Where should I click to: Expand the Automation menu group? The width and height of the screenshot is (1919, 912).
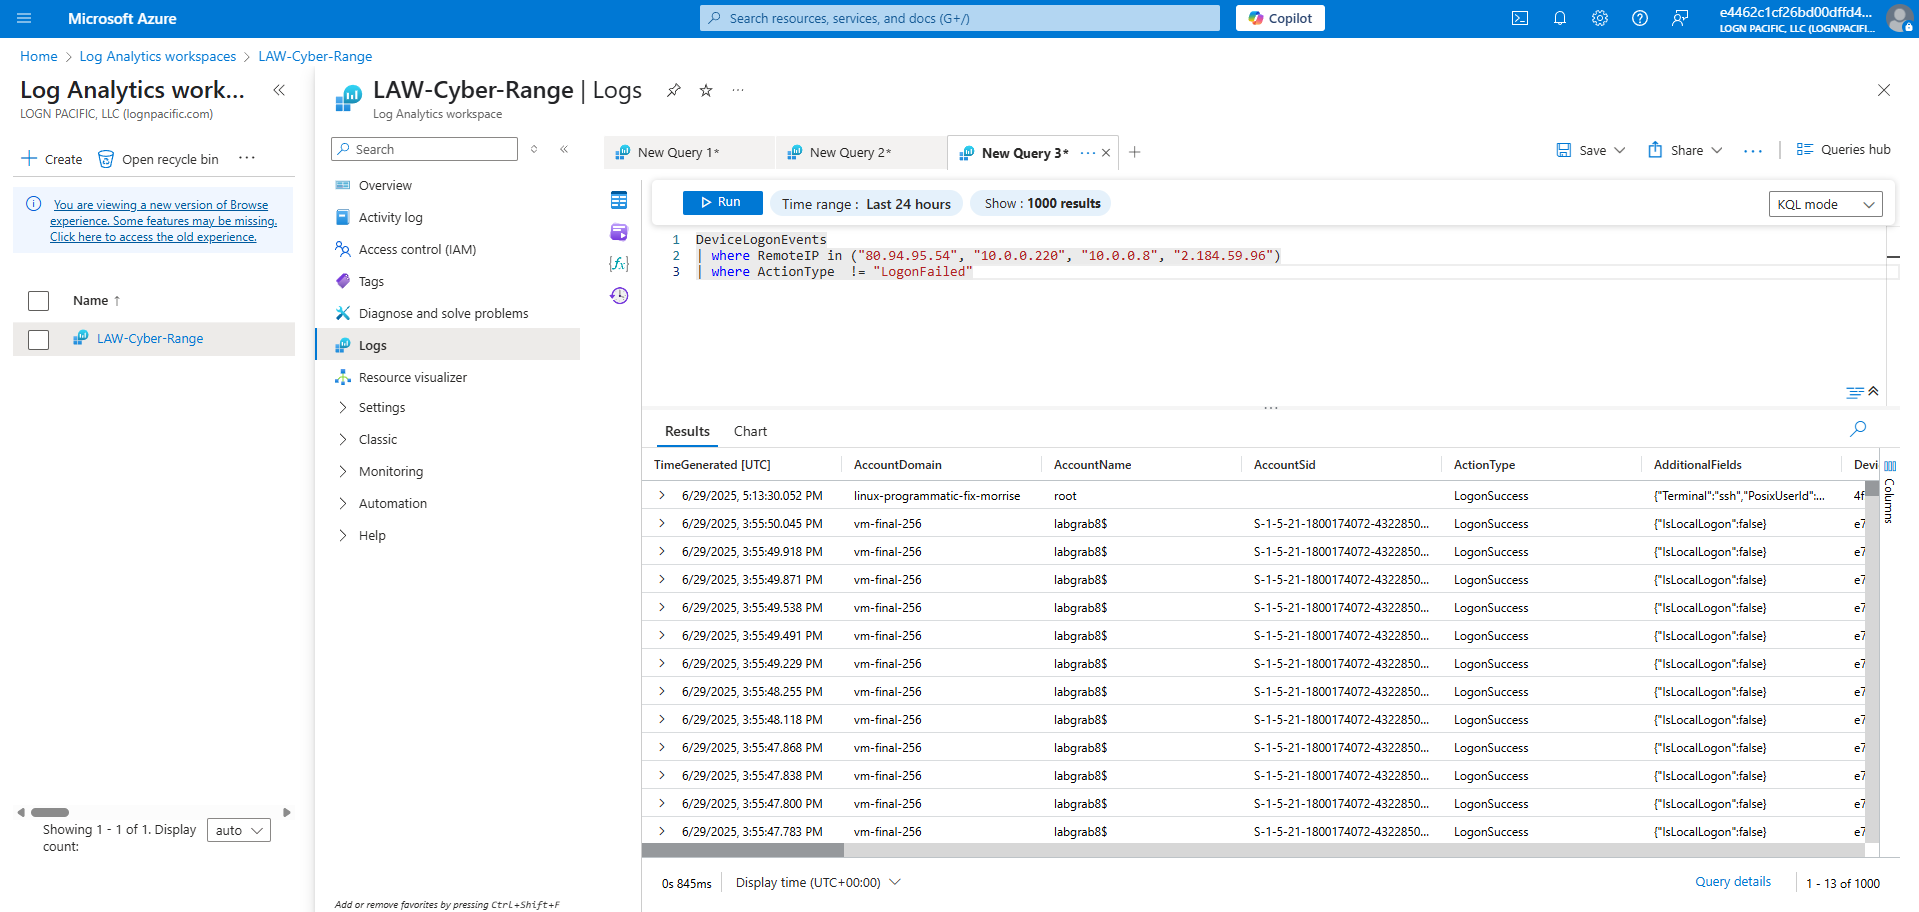[x=343, y=503]
